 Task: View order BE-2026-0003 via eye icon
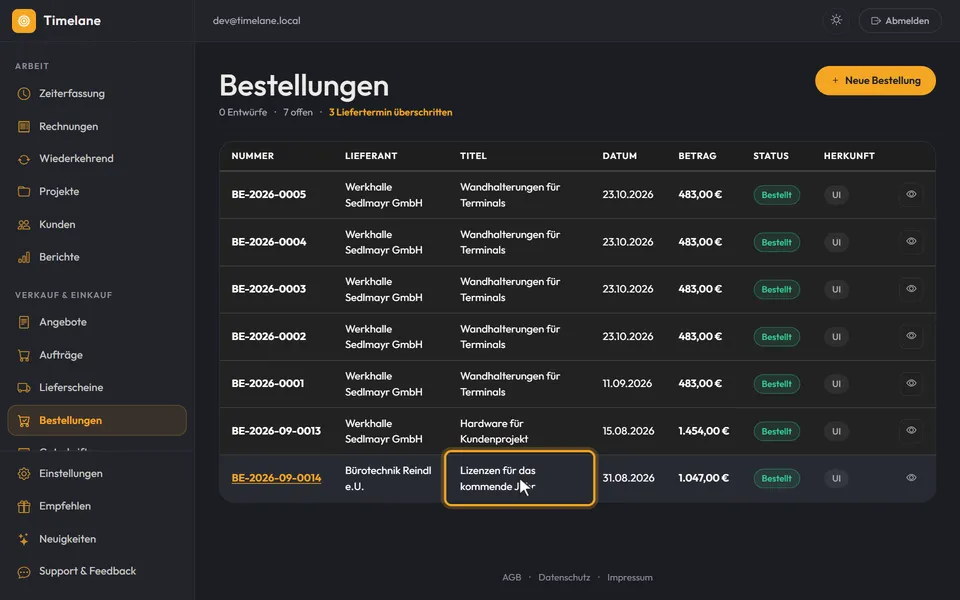coord(911,288)
